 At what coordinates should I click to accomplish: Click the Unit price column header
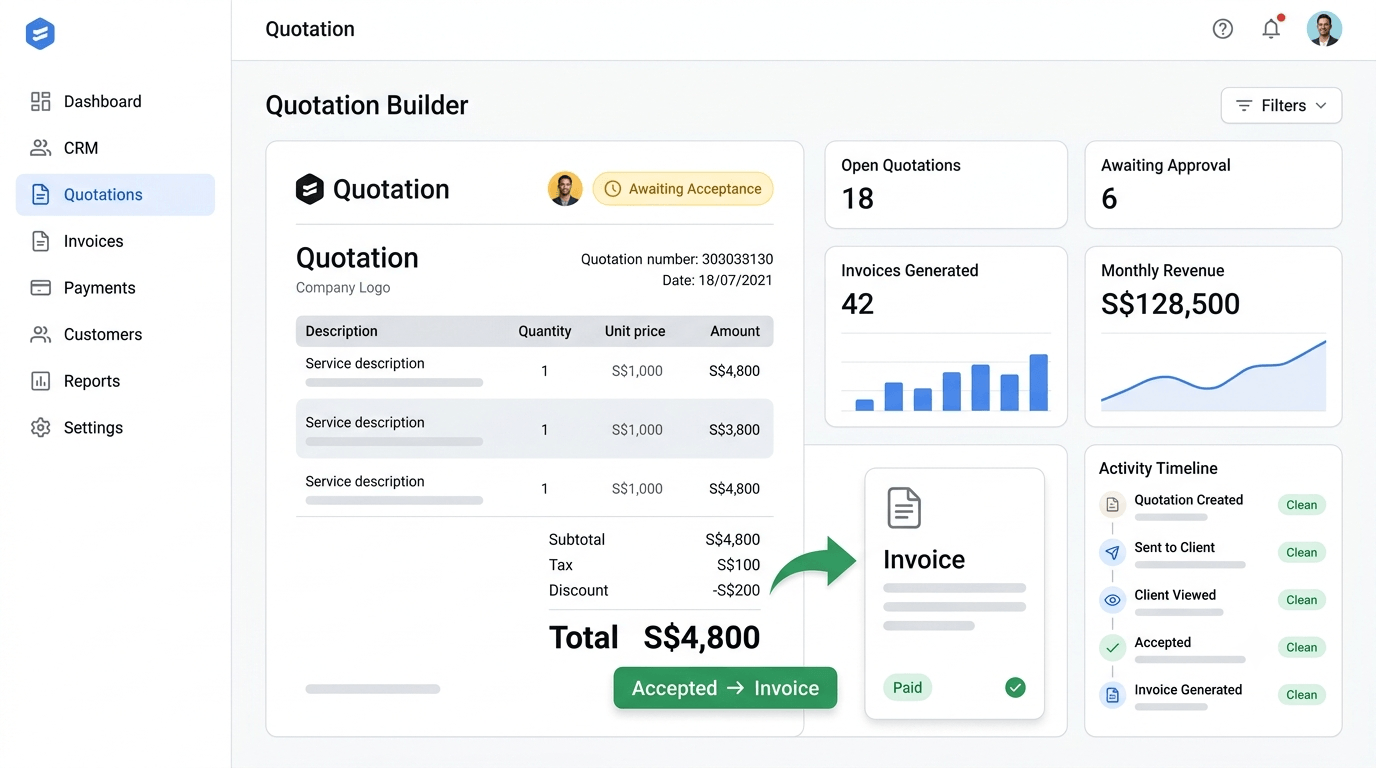[635, 331]
